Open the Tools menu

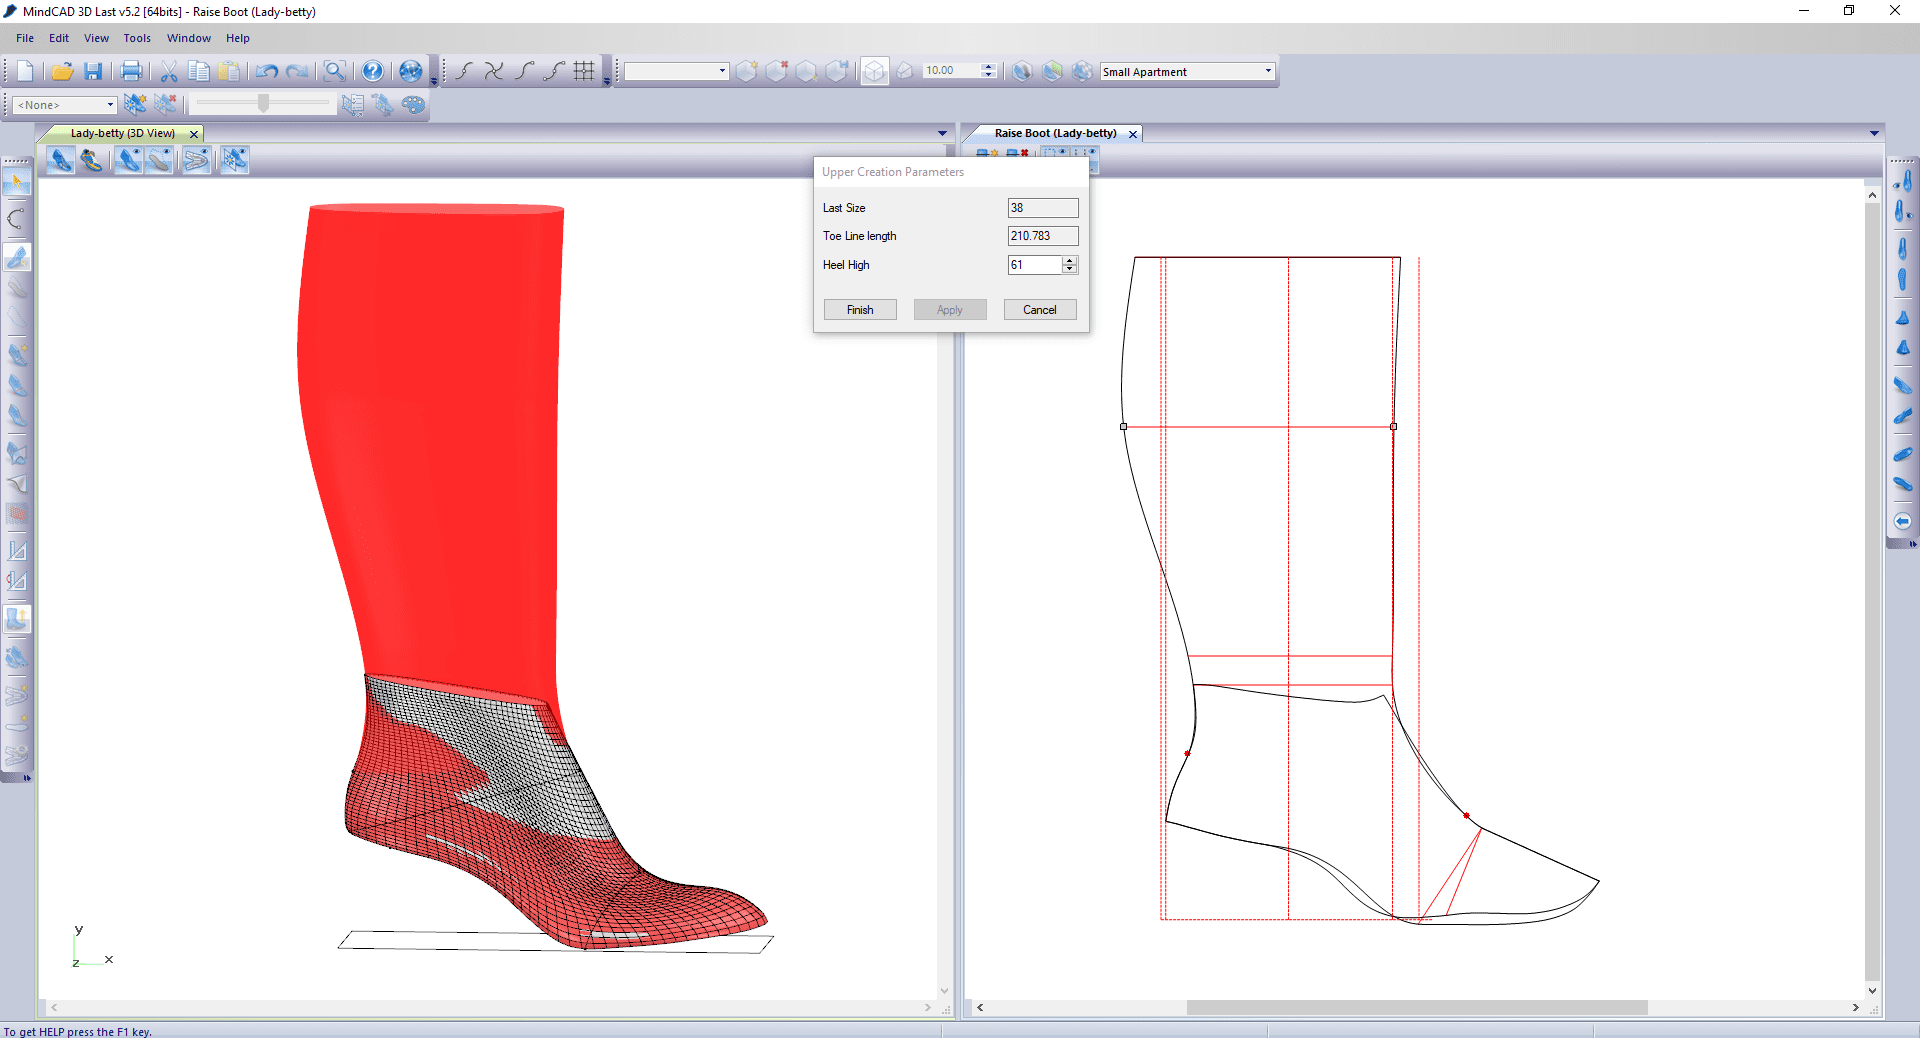(137, 38)
